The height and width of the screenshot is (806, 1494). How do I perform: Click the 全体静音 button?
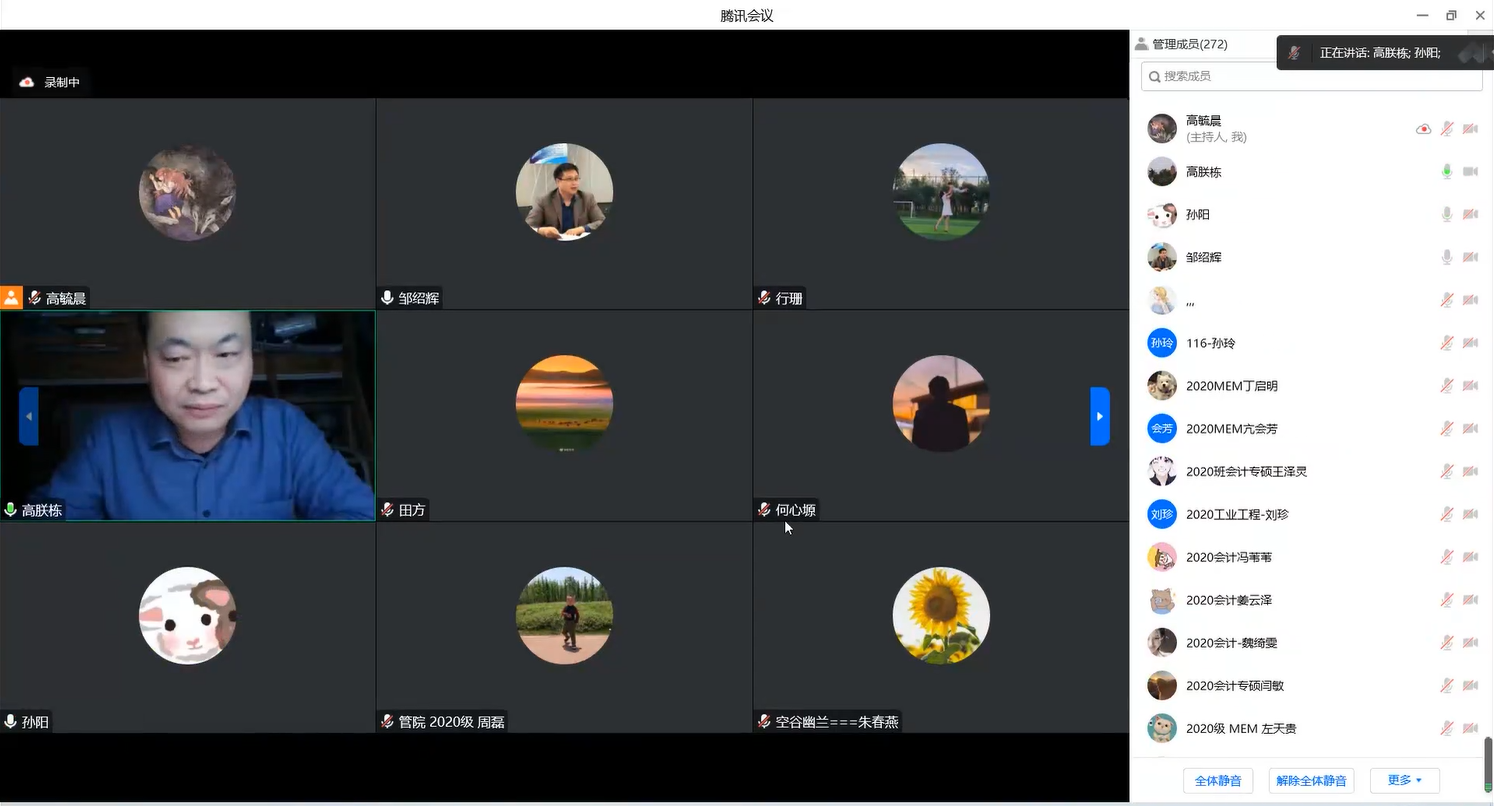click(1217, 780)
